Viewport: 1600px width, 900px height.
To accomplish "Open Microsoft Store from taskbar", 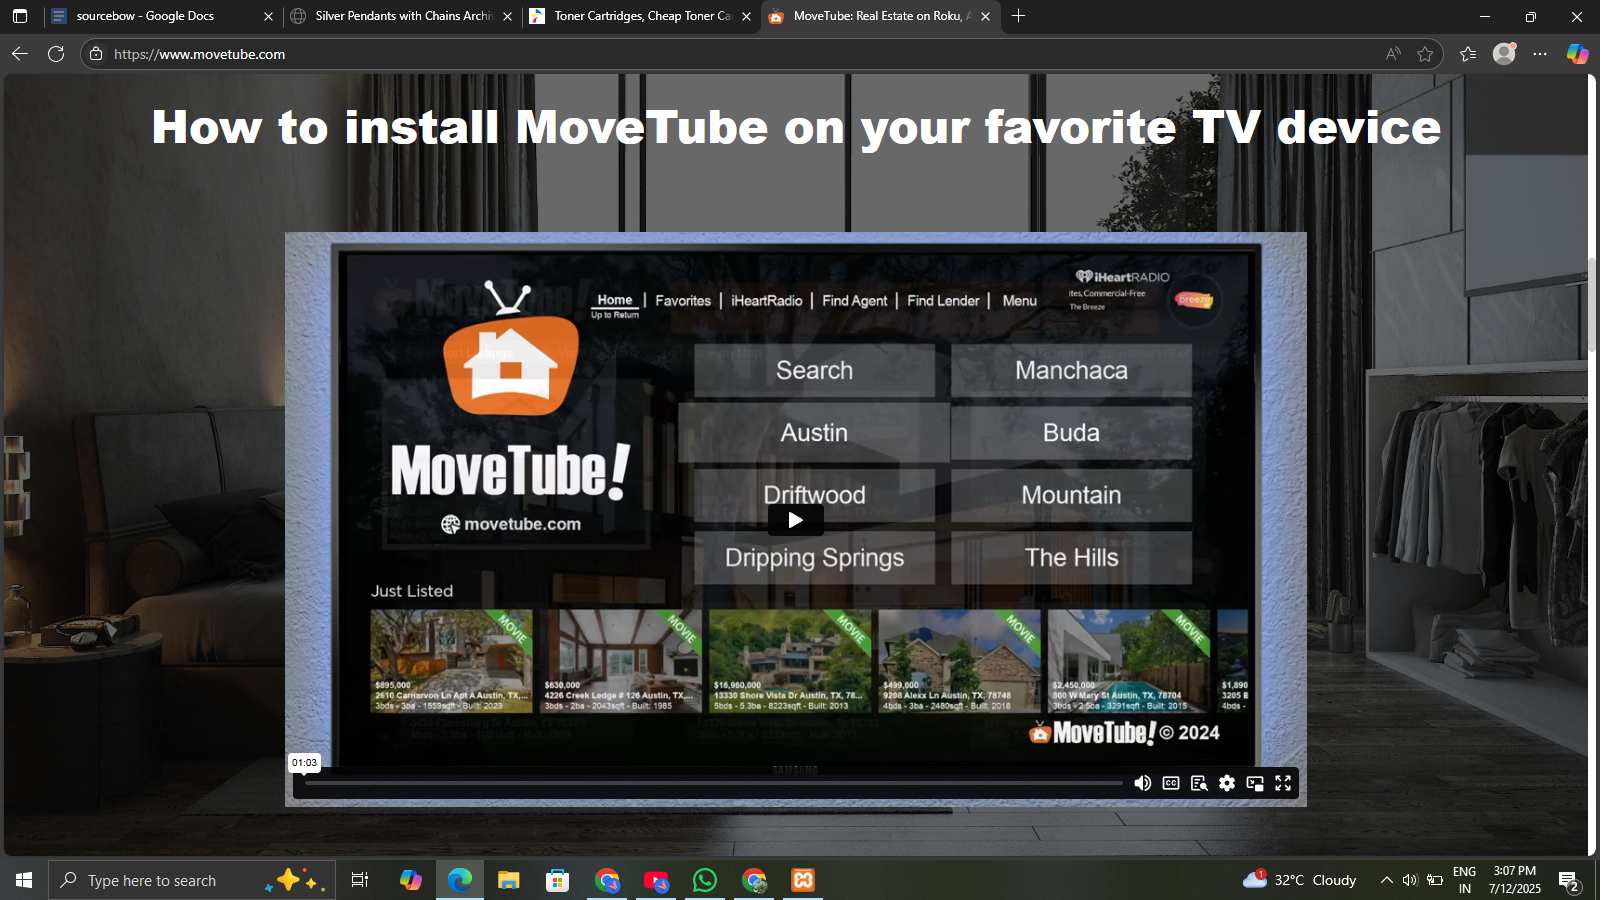I will pos(557,880).
